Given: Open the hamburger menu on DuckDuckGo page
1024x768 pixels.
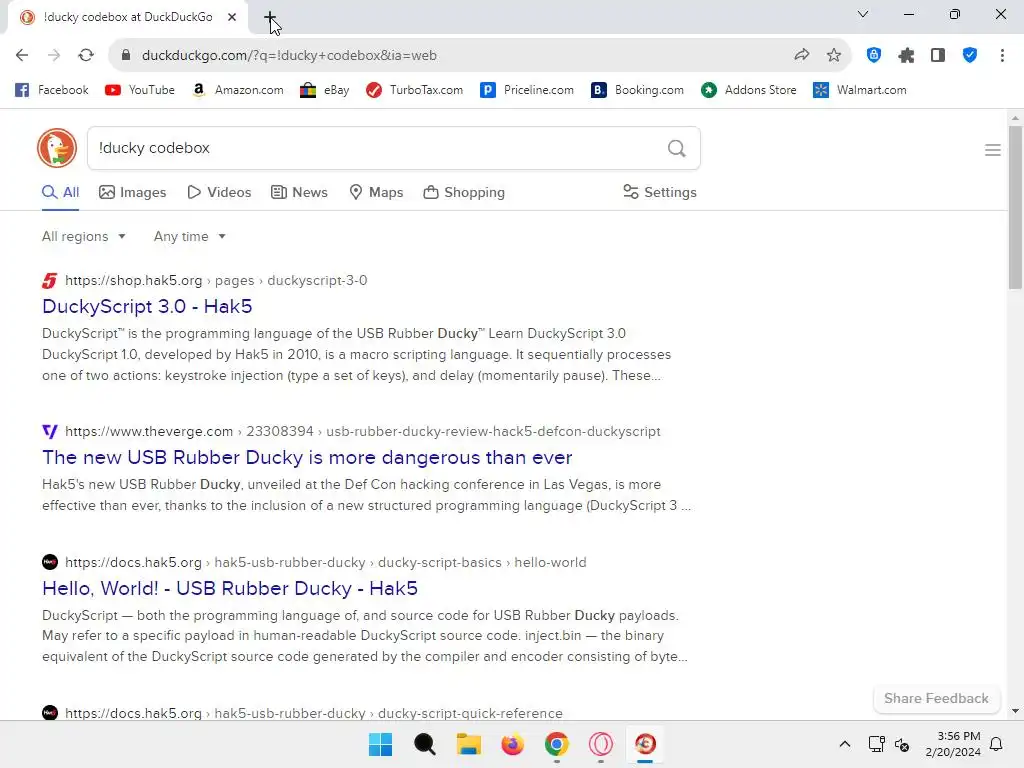Looking at the screenshot, I should [x=993, y=150].
